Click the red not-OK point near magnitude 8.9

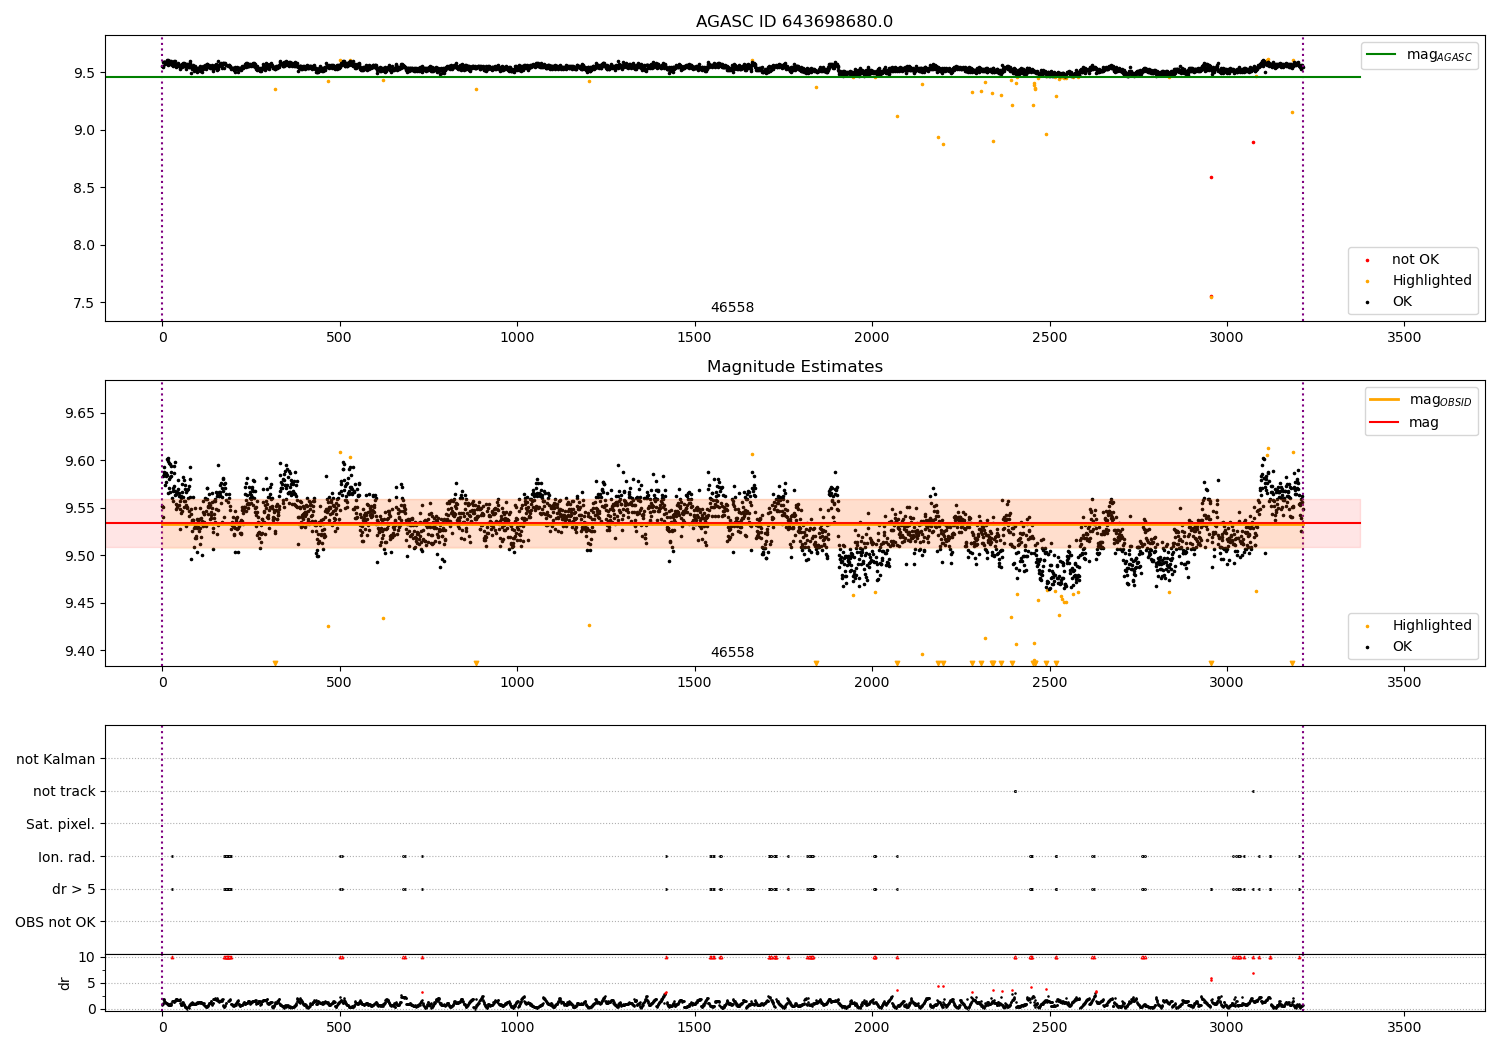tap(1253, 142)
